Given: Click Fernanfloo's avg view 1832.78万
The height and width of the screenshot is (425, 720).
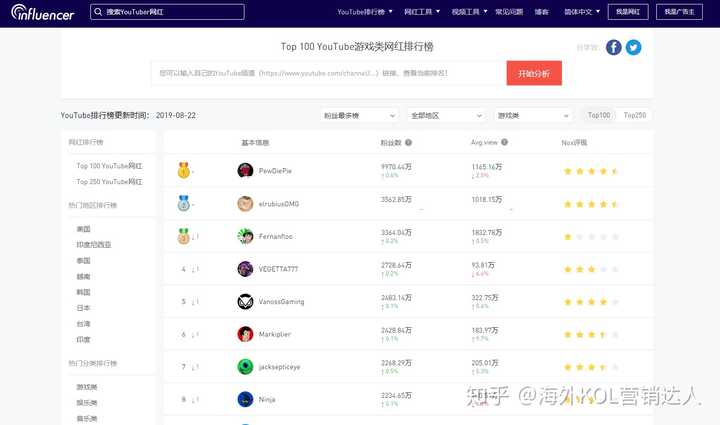Looking at the screenshot, I should coord(487,232).
